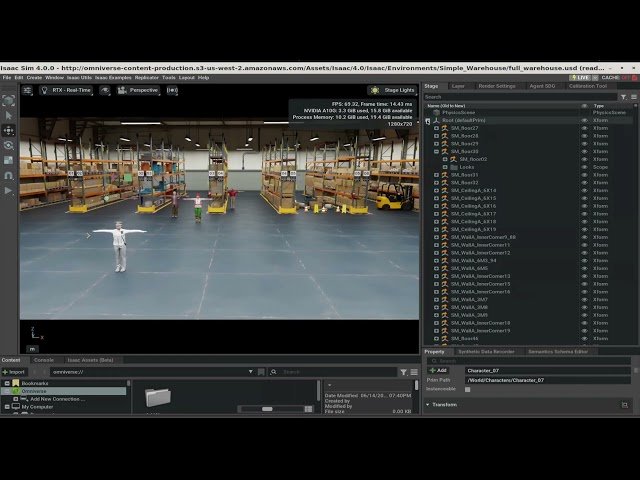Expand the SM_floor02 child node
This screenshot has width=640, height=480.
pyautogui.click(x=445, y=159)
